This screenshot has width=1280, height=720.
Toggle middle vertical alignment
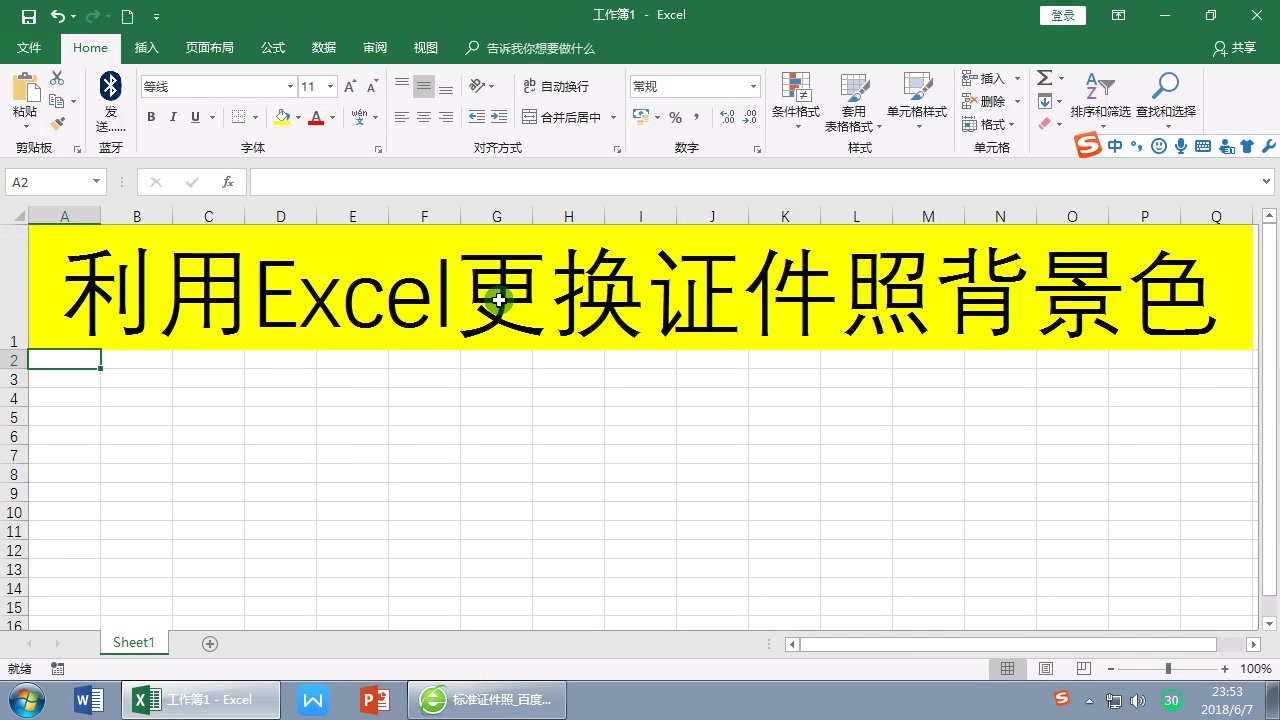pos(423,87)
